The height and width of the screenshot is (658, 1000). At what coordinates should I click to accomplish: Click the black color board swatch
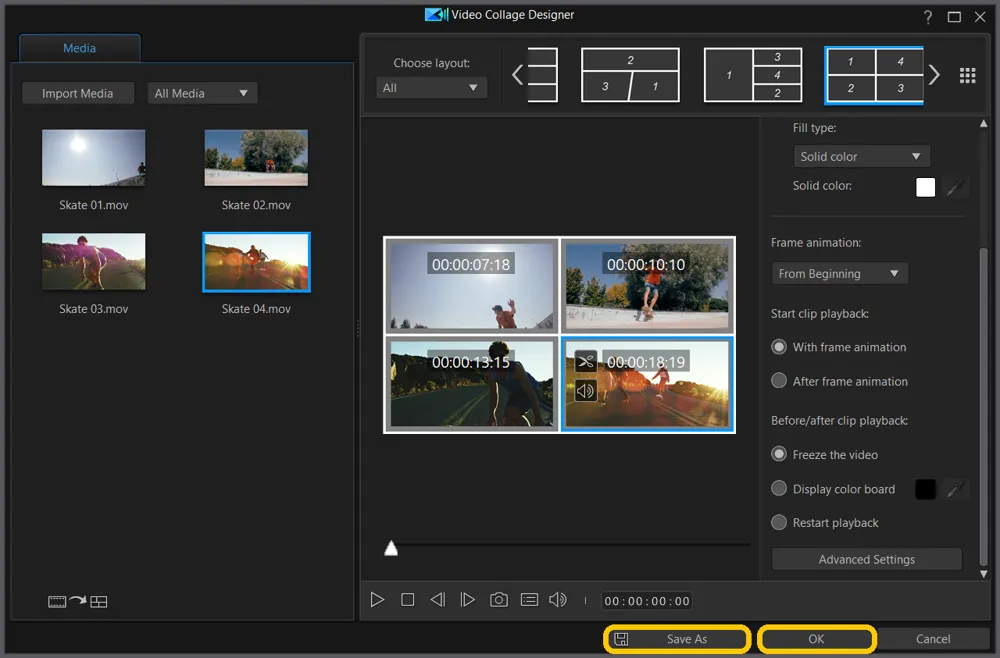(925, 489)
